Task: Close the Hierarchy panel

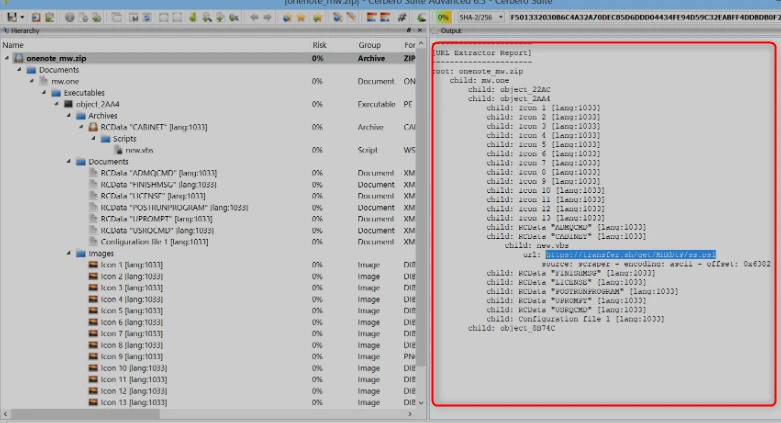Action: [x=420, y=30]
